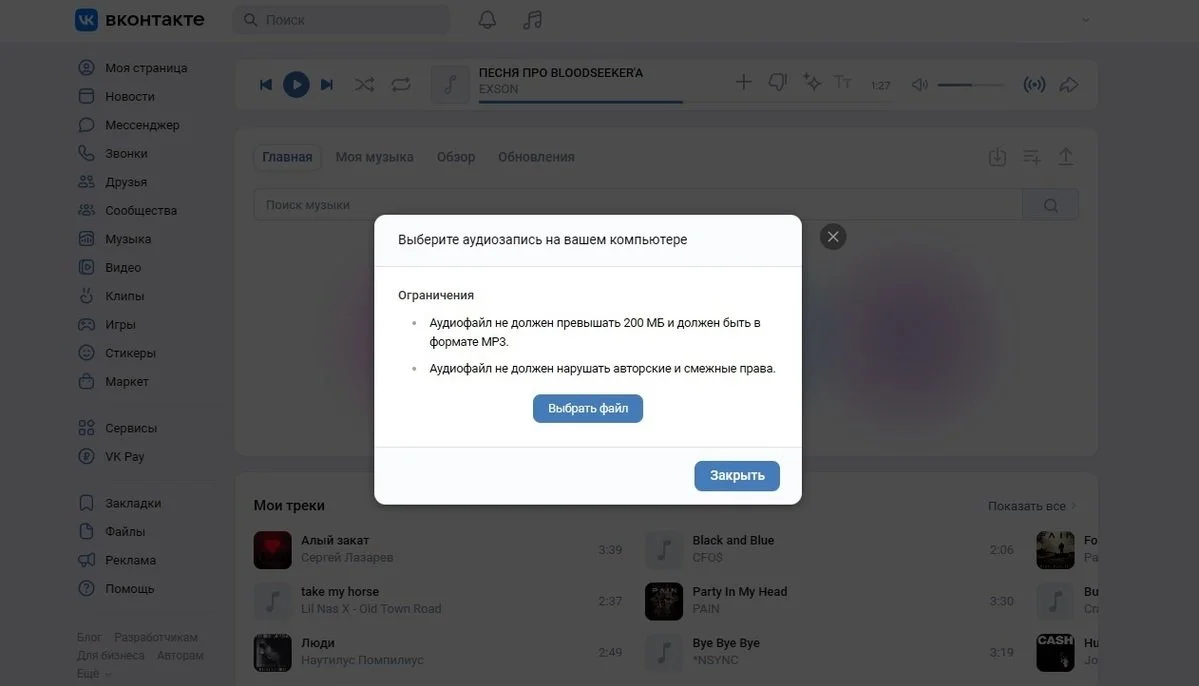Click Выбрать файл button
This screenshot has width=1199, height=686.
(587, 408)
